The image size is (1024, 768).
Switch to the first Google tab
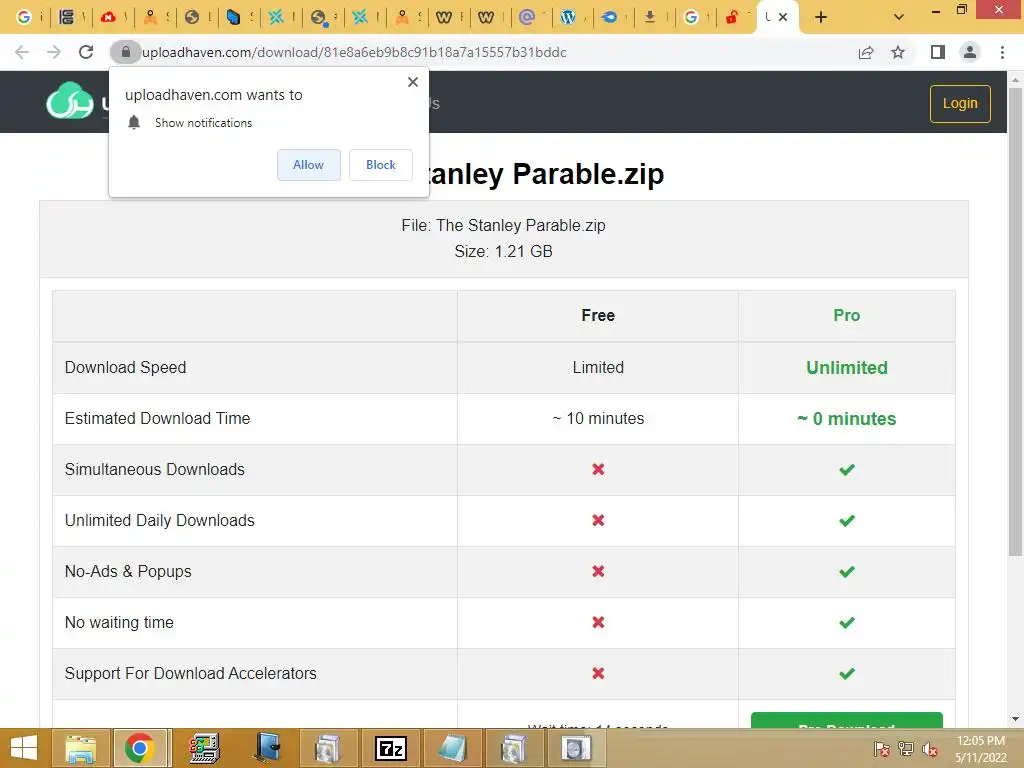pos(24,17)
